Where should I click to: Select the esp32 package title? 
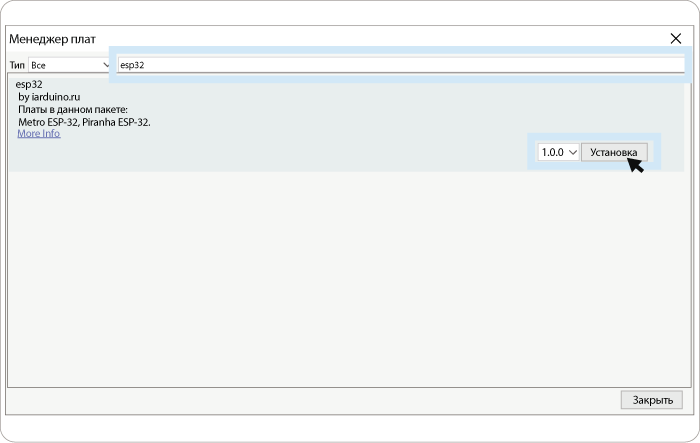(x=29, y=84)
